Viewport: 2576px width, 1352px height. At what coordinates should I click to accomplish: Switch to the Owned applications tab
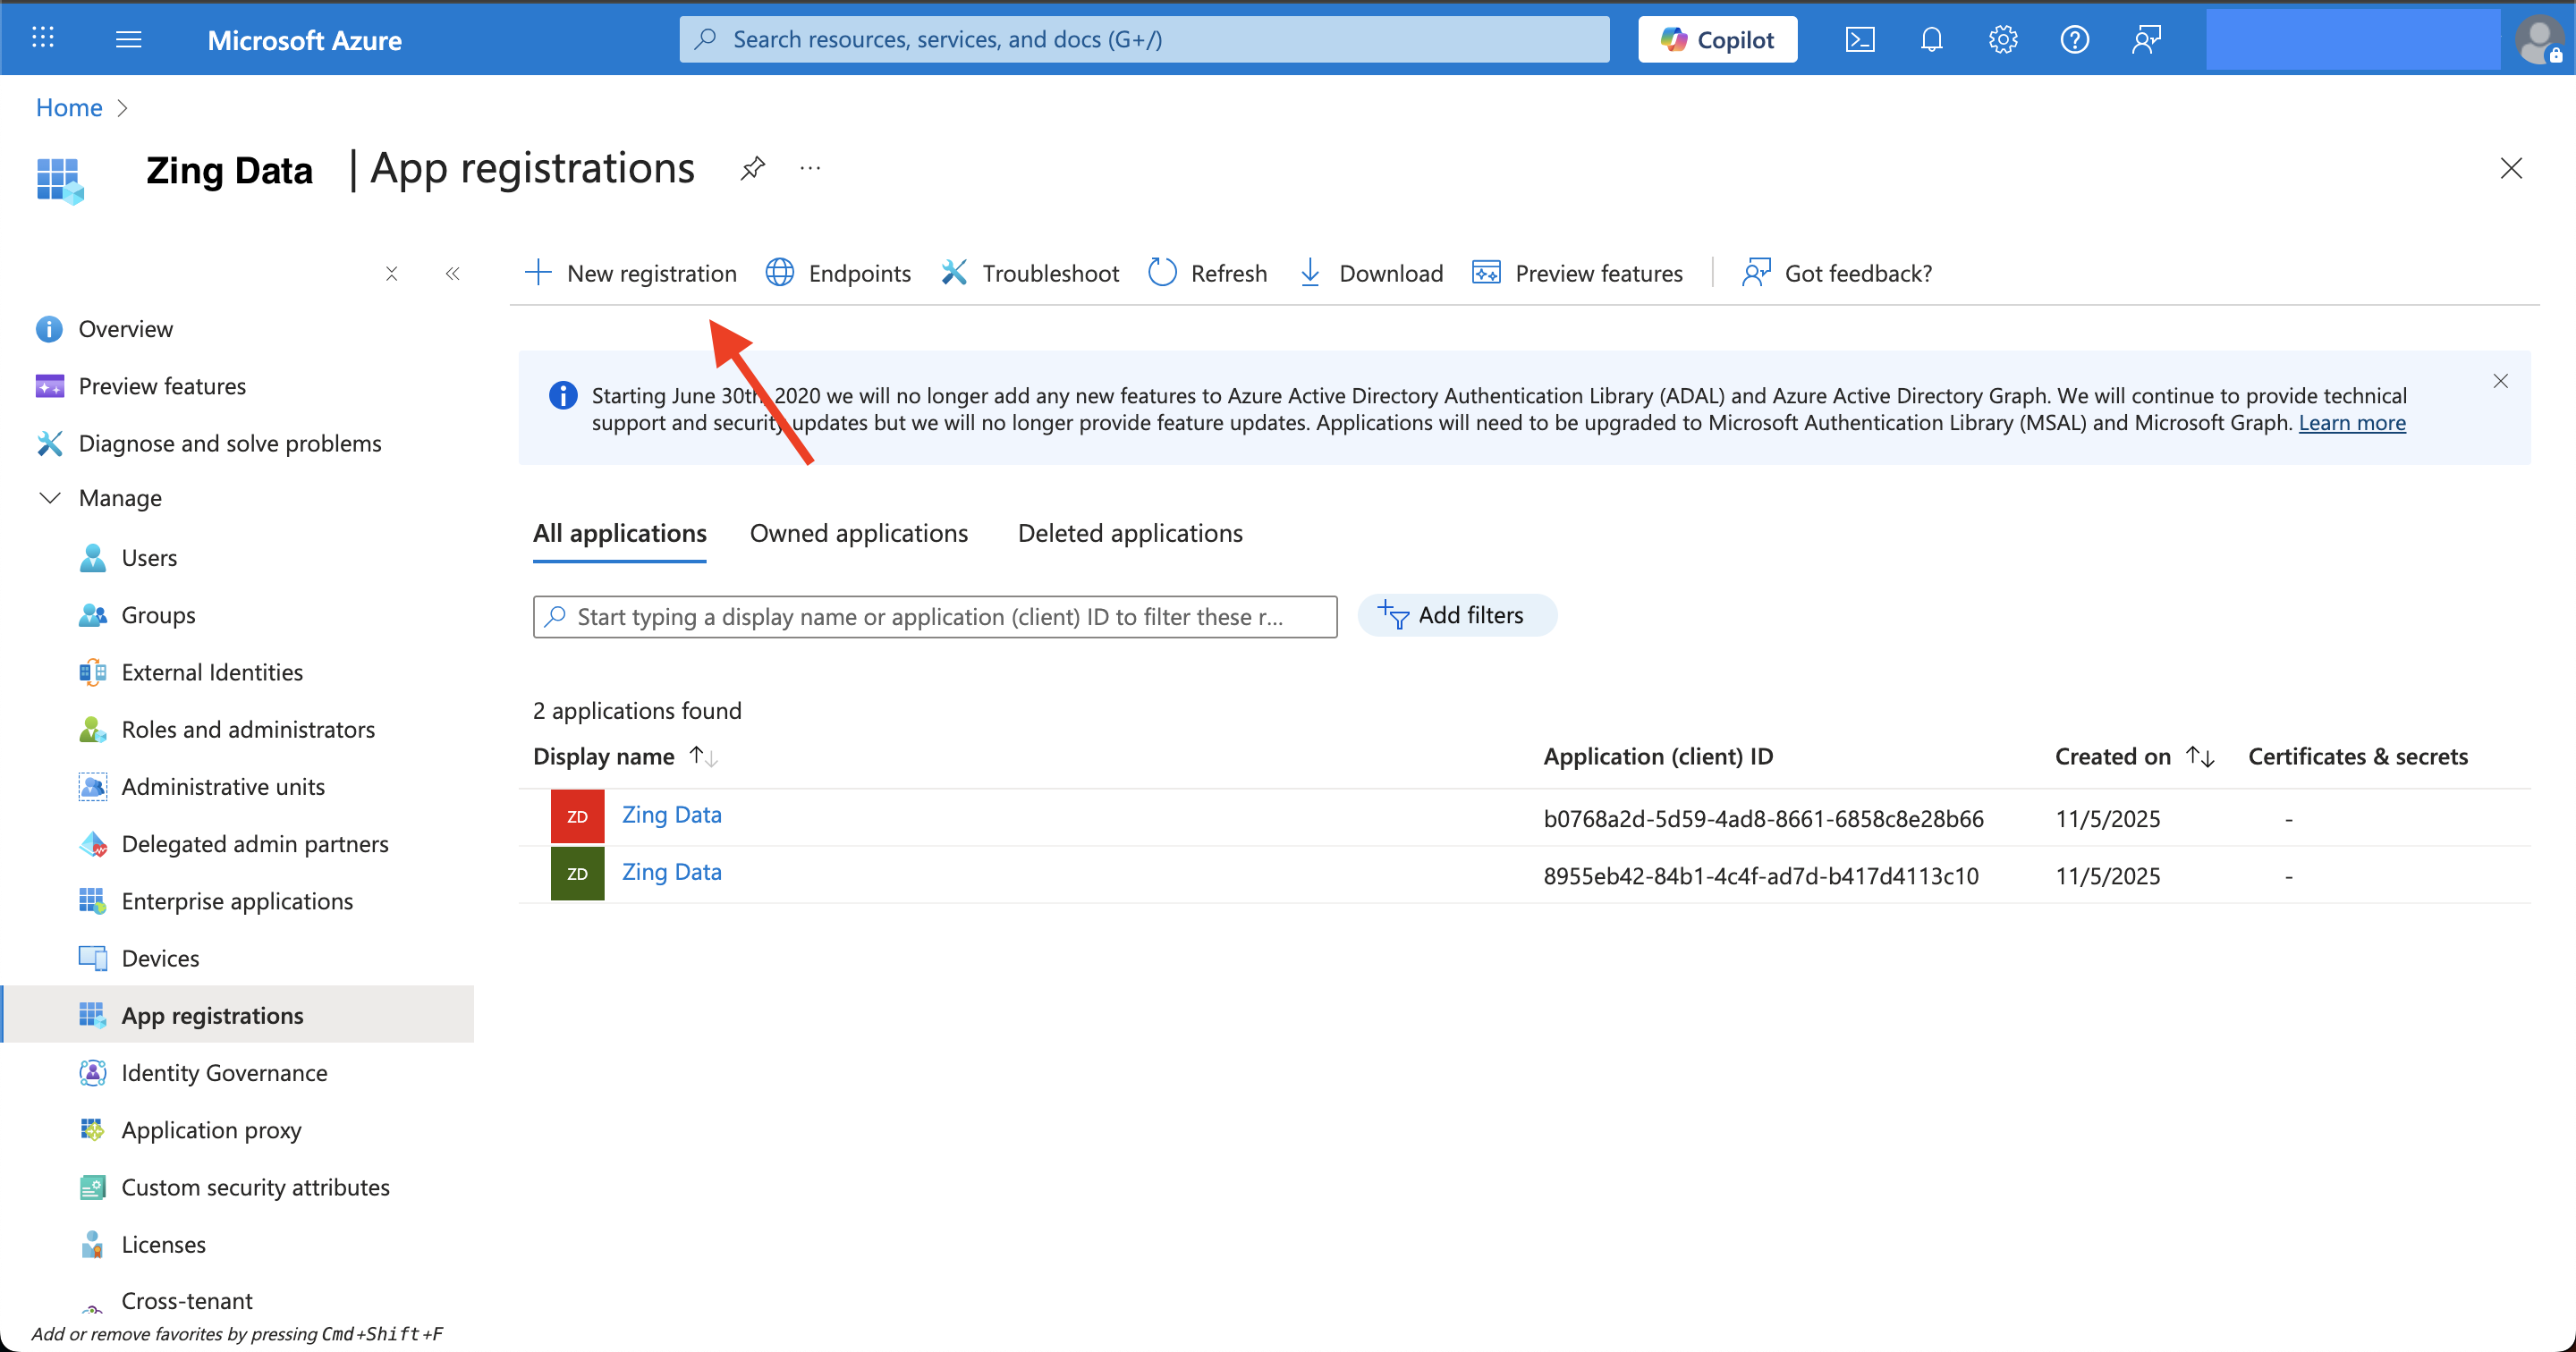tap(858, 533)
